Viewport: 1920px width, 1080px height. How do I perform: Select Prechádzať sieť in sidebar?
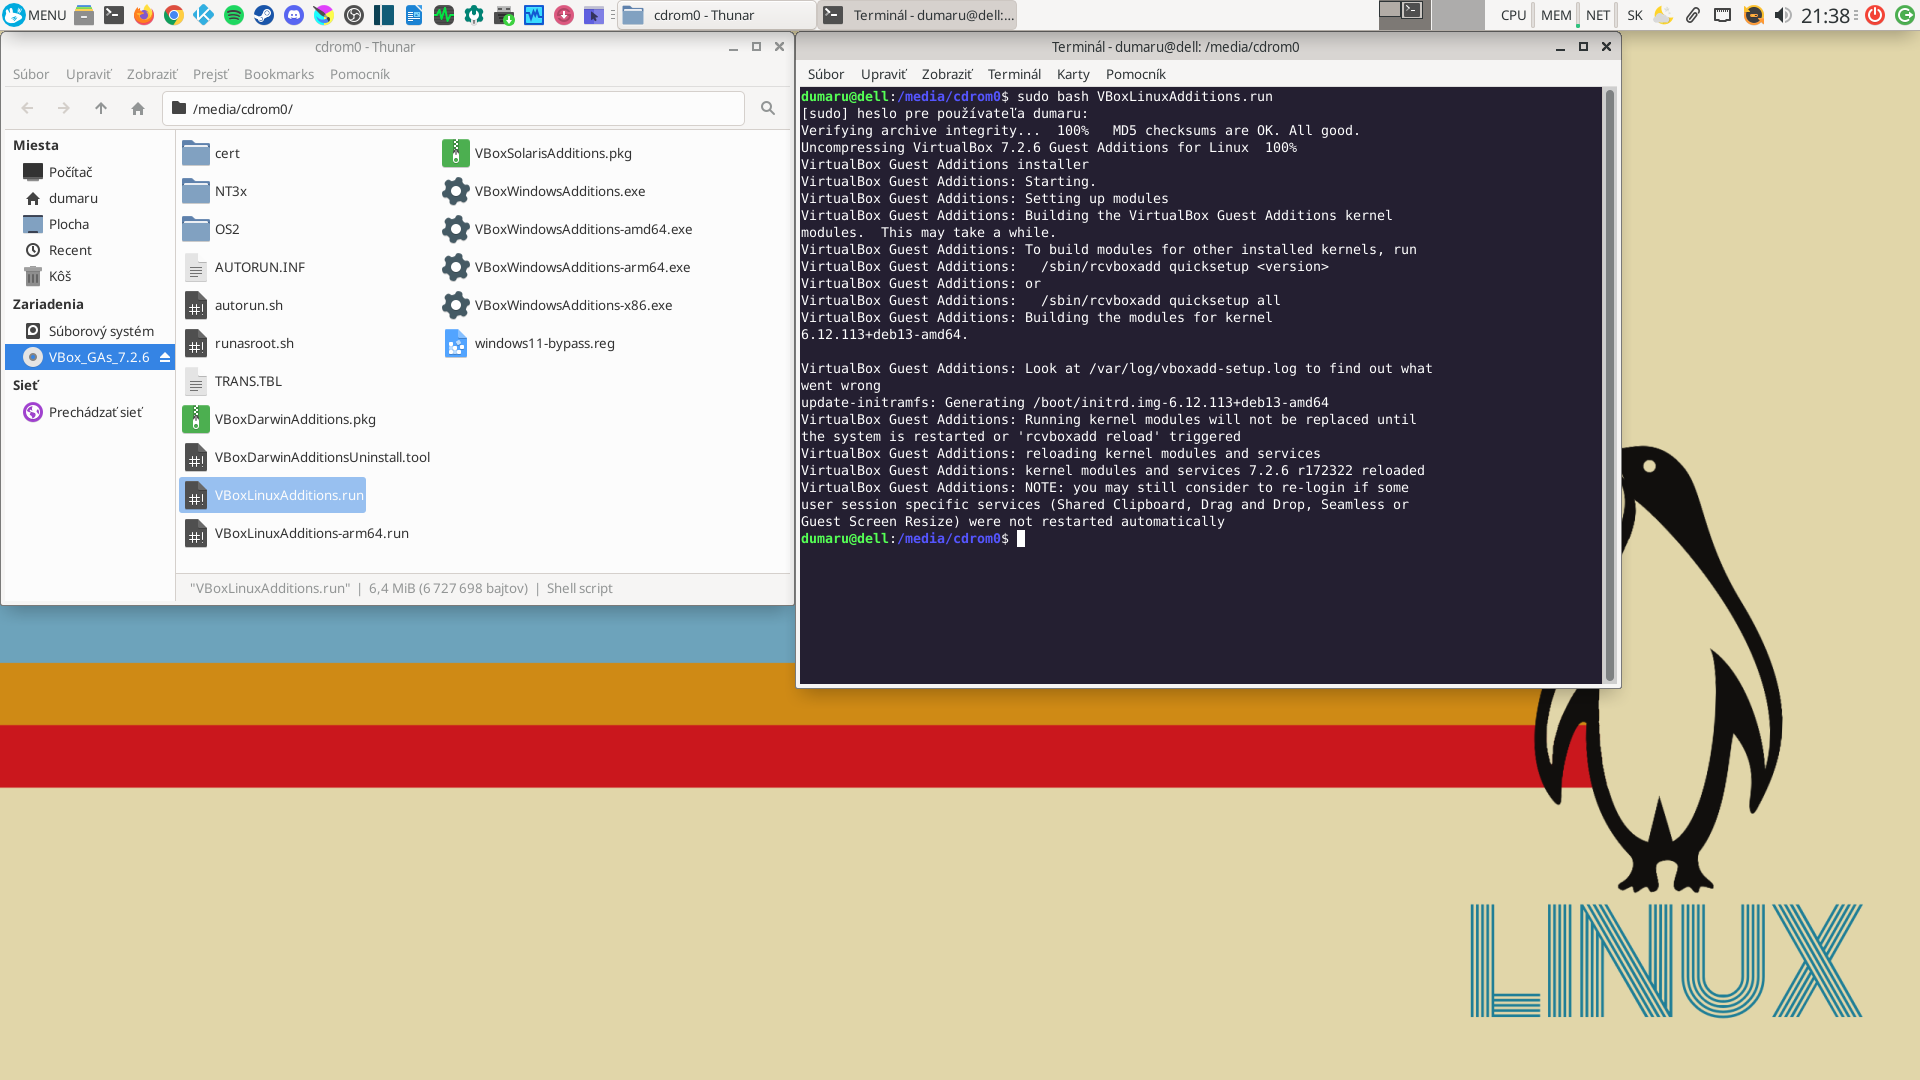90,412
